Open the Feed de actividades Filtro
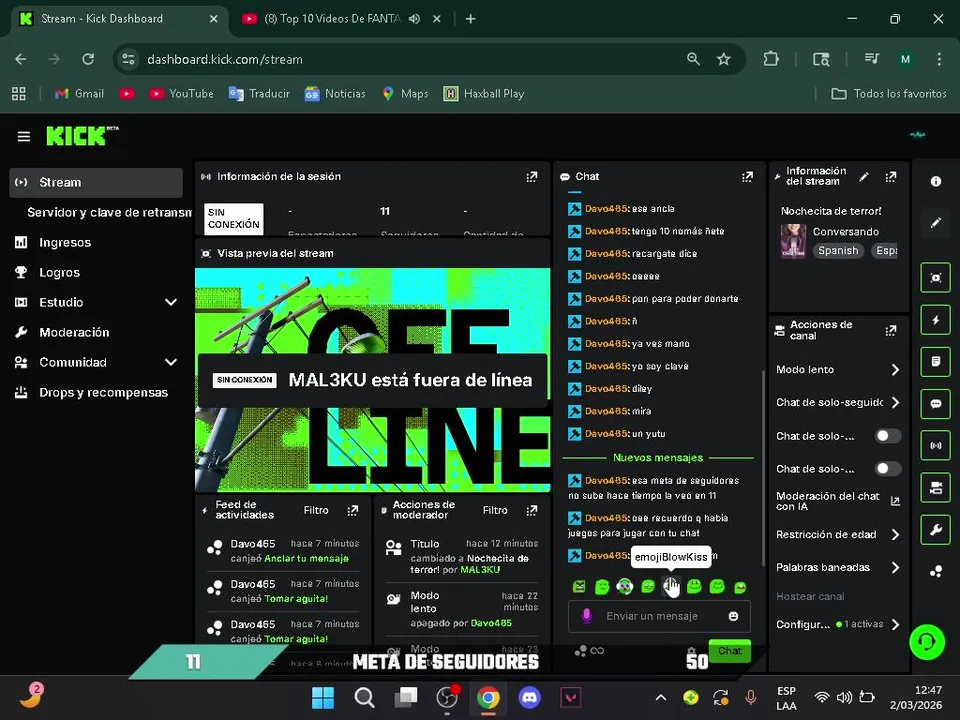Viewport: 960px width, 720px height. click(x=316, y=510)
